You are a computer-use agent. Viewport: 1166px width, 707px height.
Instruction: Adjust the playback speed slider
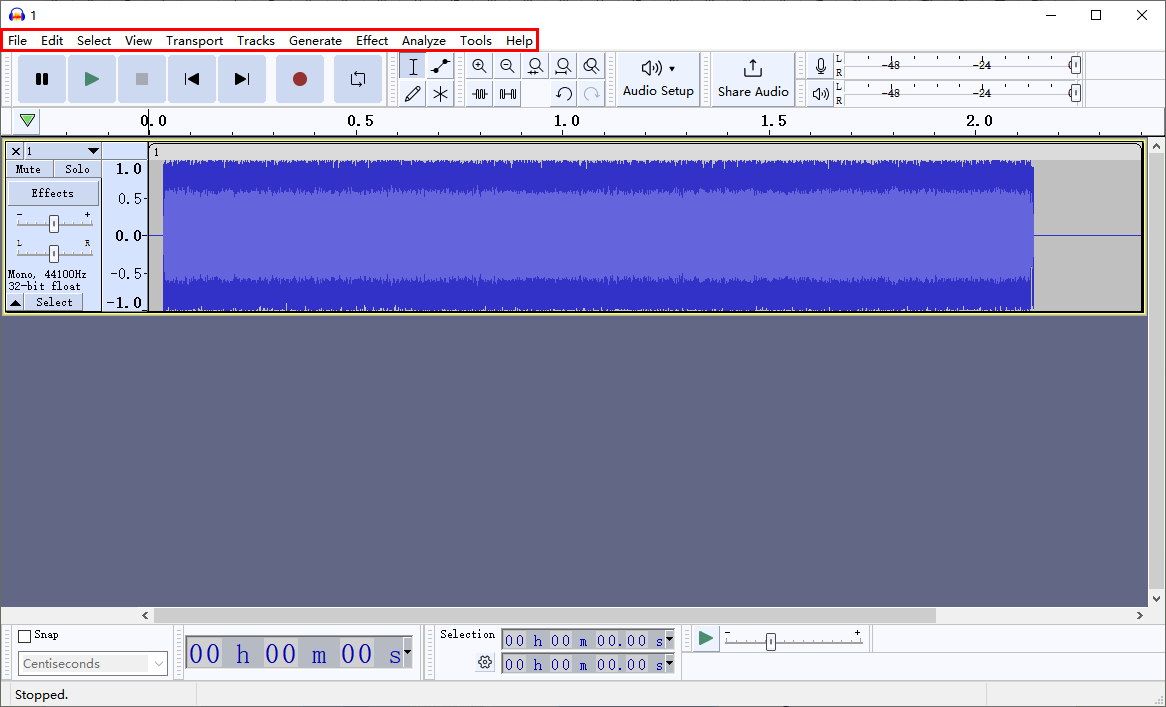tap(771, 641)
